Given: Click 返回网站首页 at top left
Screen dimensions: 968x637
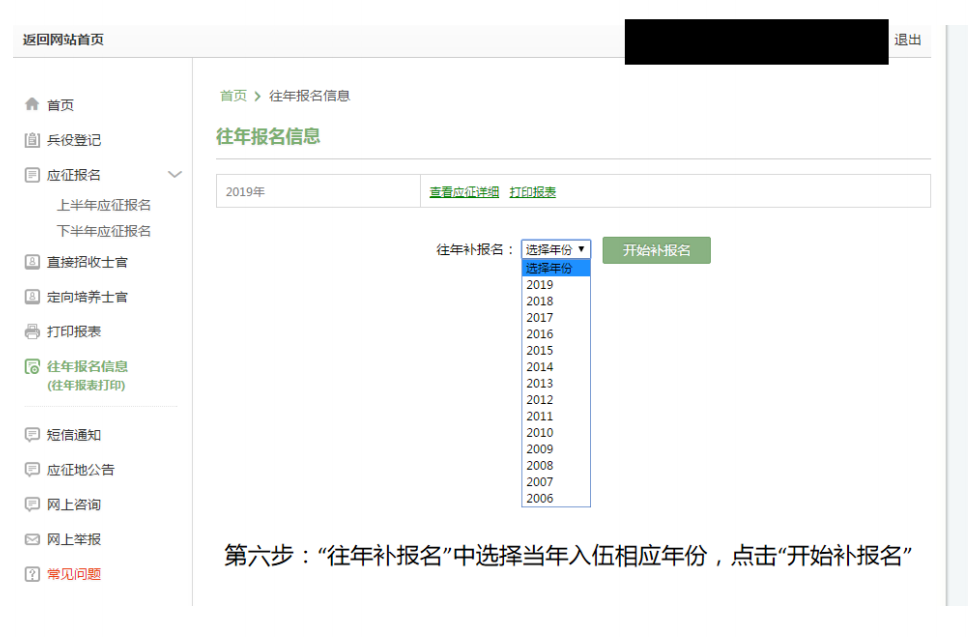Looking at the screenshot, I should click(x=64, y=40).
